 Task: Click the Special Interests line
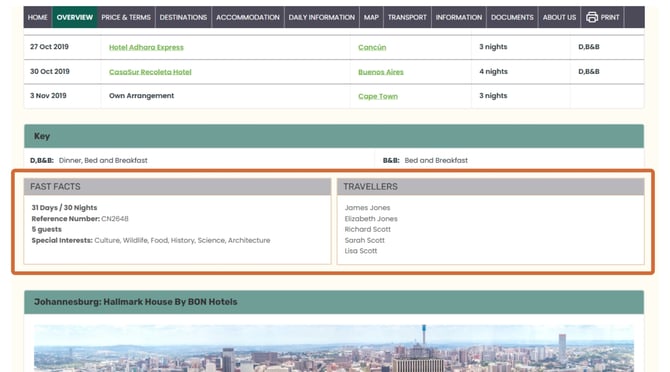click(x=150, y=240)
